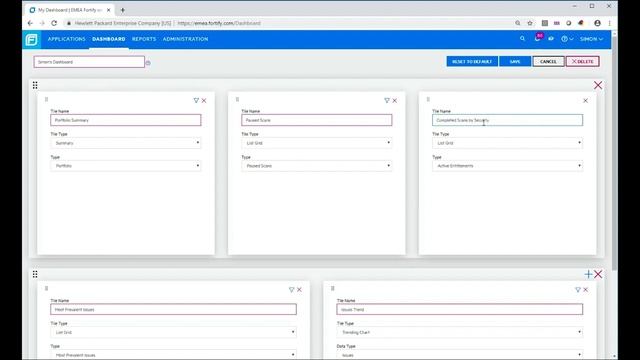This screenshot has width=640, height=360.
Task: Cancel dashboard editing
Action: point(548,62)
